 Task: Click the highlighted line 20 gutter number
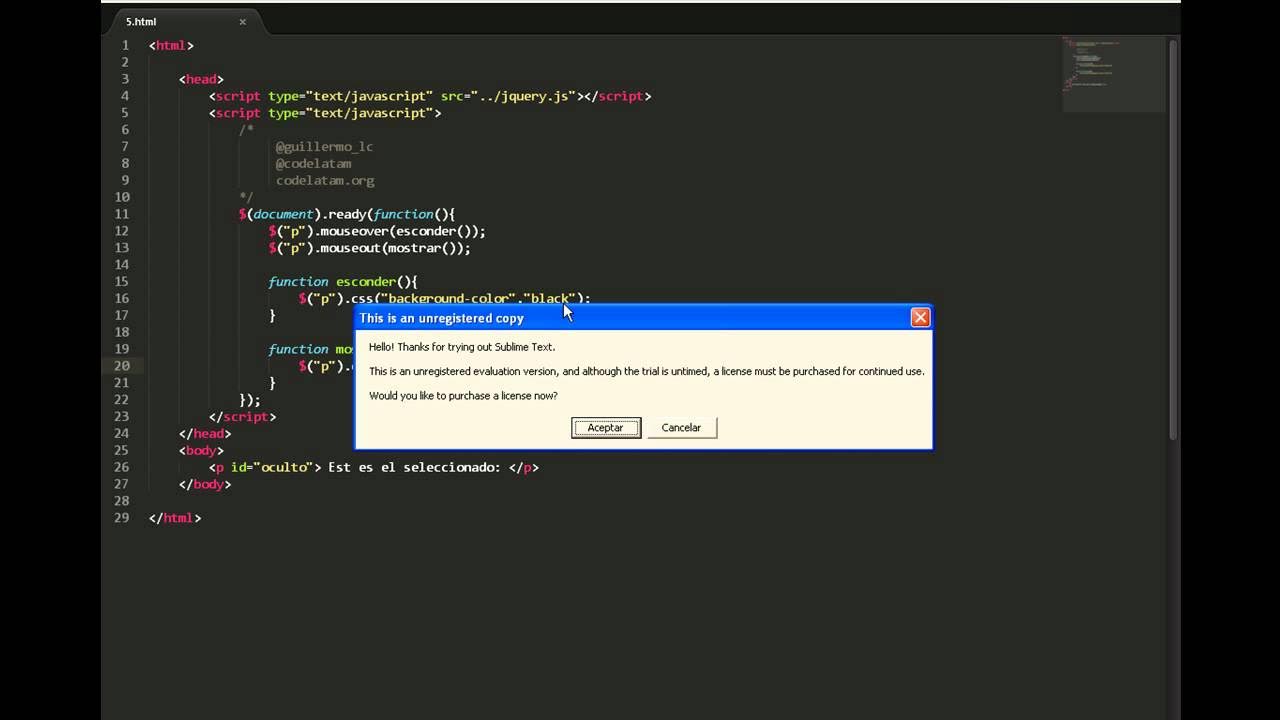pos(121,366)
